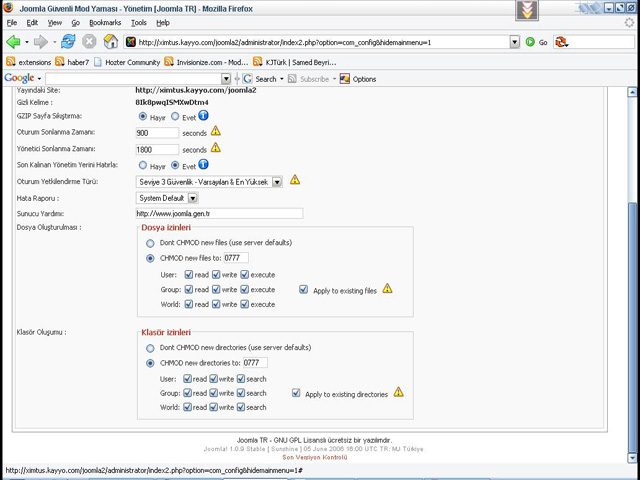Click the Subscribe feed icon

(x=292, y=79)
